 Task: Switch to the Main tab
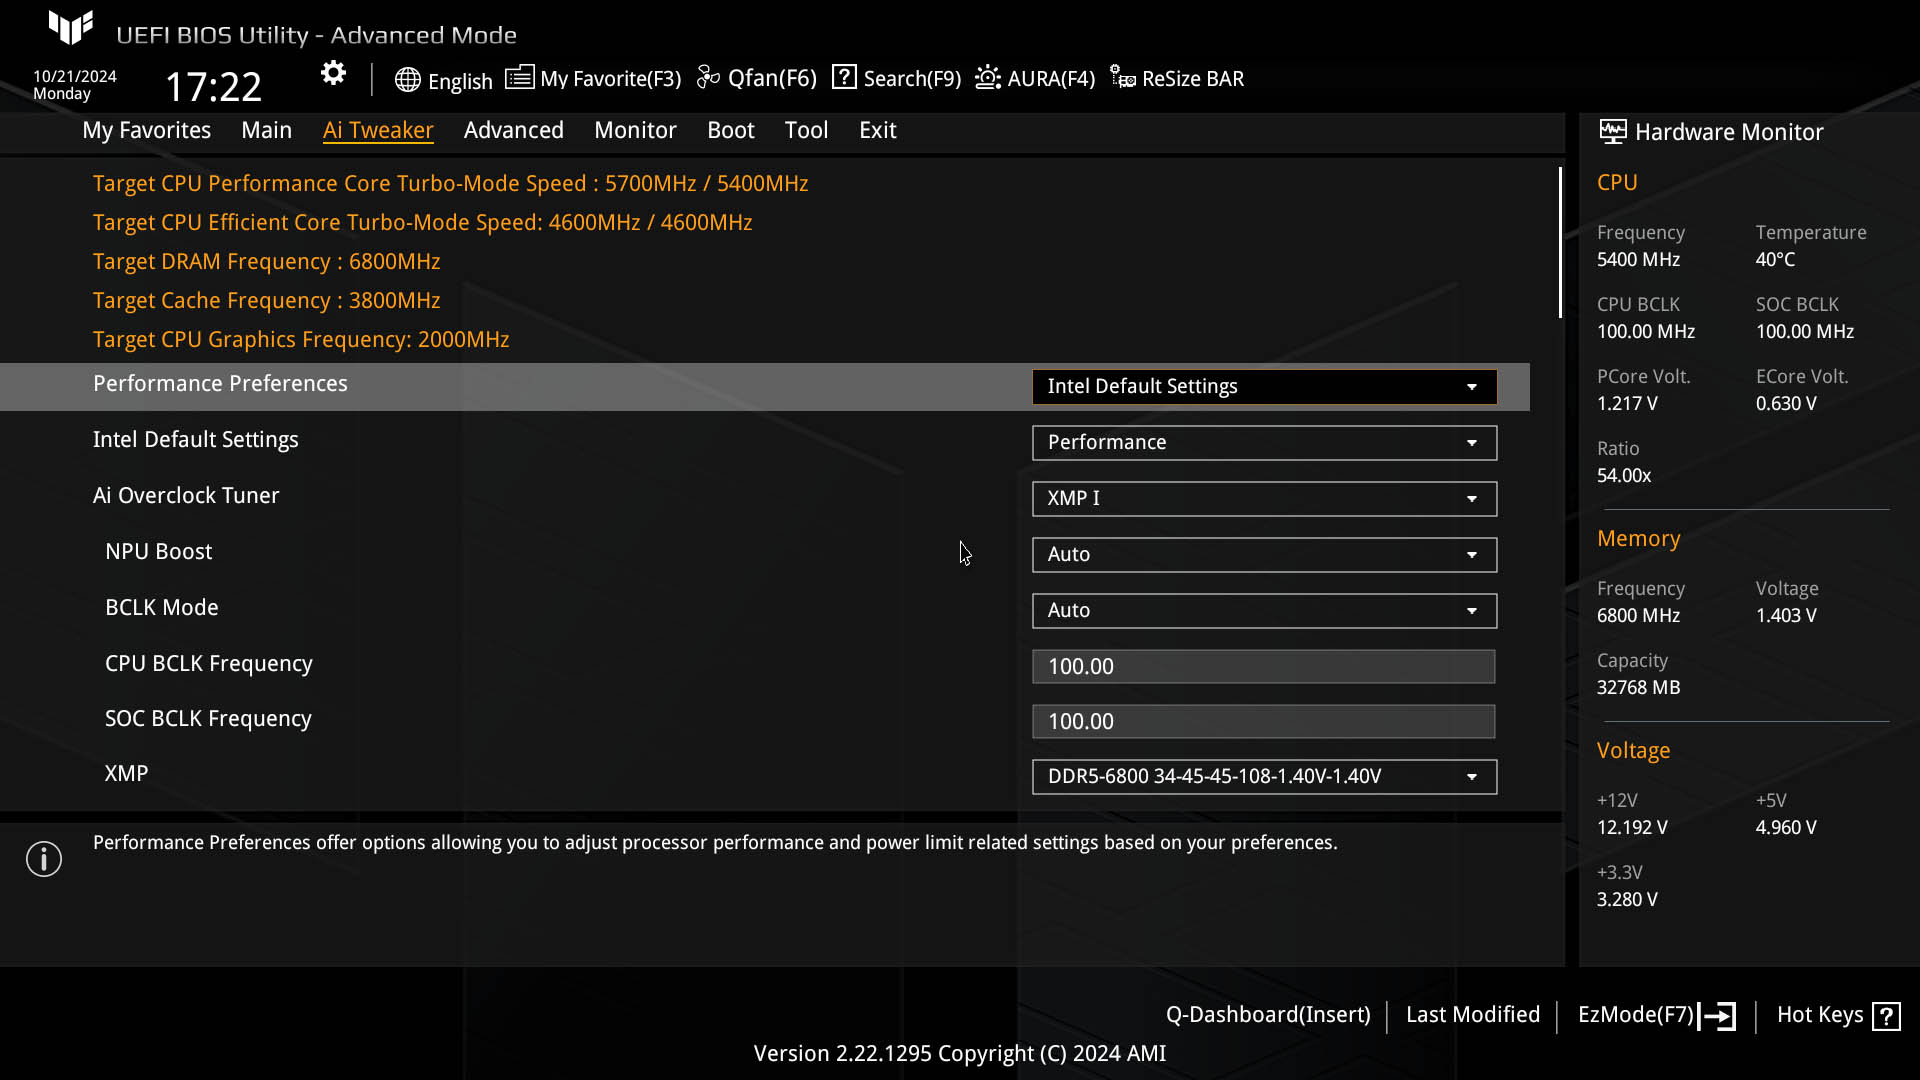[266, 130]
